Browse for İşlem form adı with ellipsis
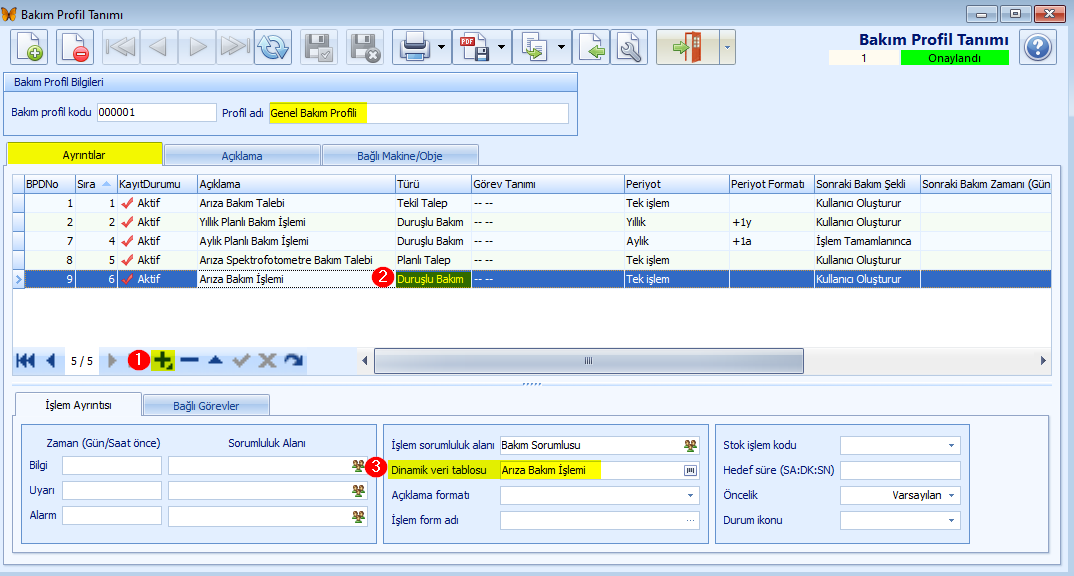Viewport: 1074px width, 576px height. click(x=690, y=521)
